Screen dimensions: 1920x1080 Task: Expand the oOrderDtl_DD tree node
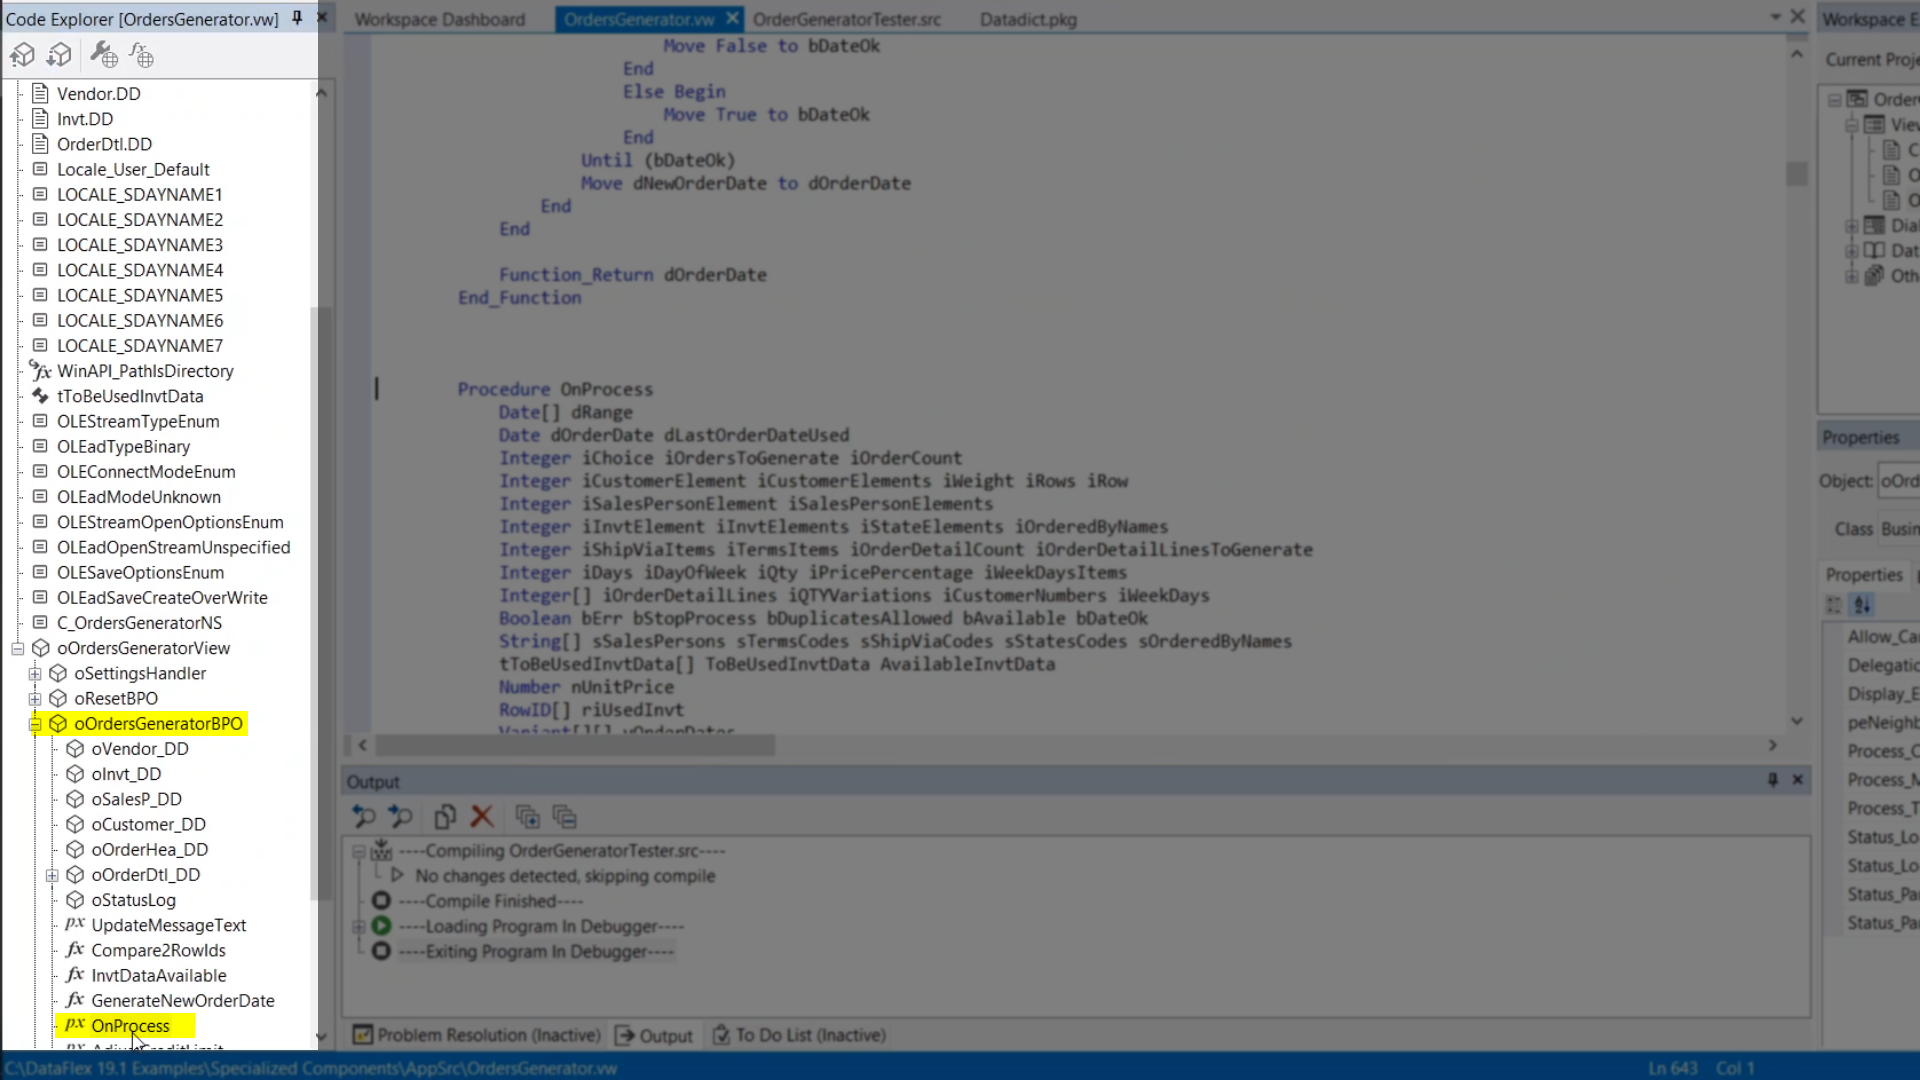[x=52, y=875]
